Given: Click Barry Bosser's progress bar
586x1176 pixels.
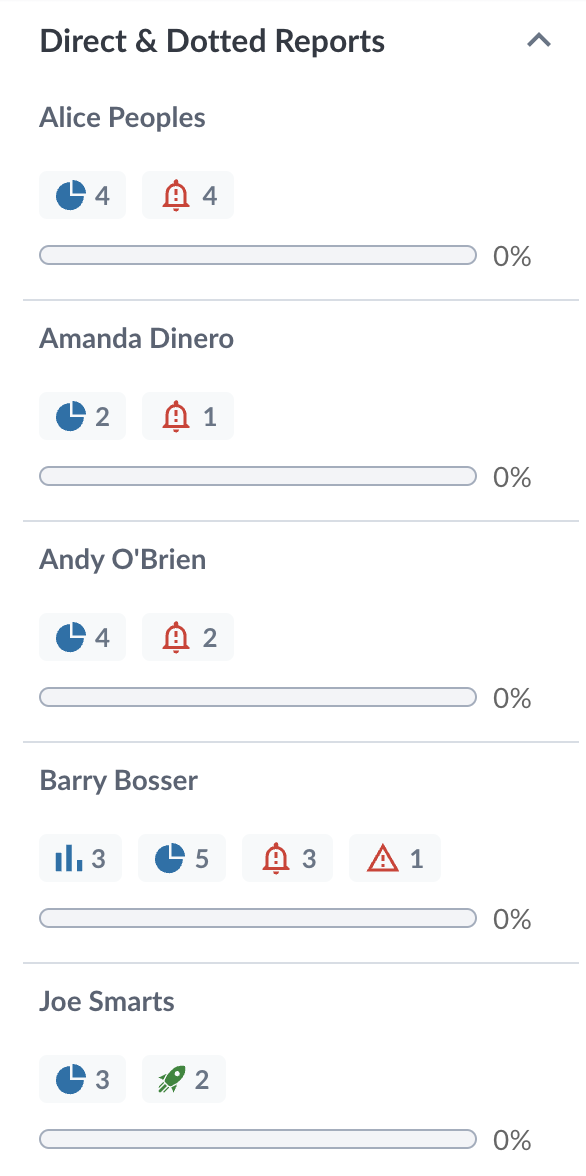Looking at the screenshot, I should pos(257,917).
